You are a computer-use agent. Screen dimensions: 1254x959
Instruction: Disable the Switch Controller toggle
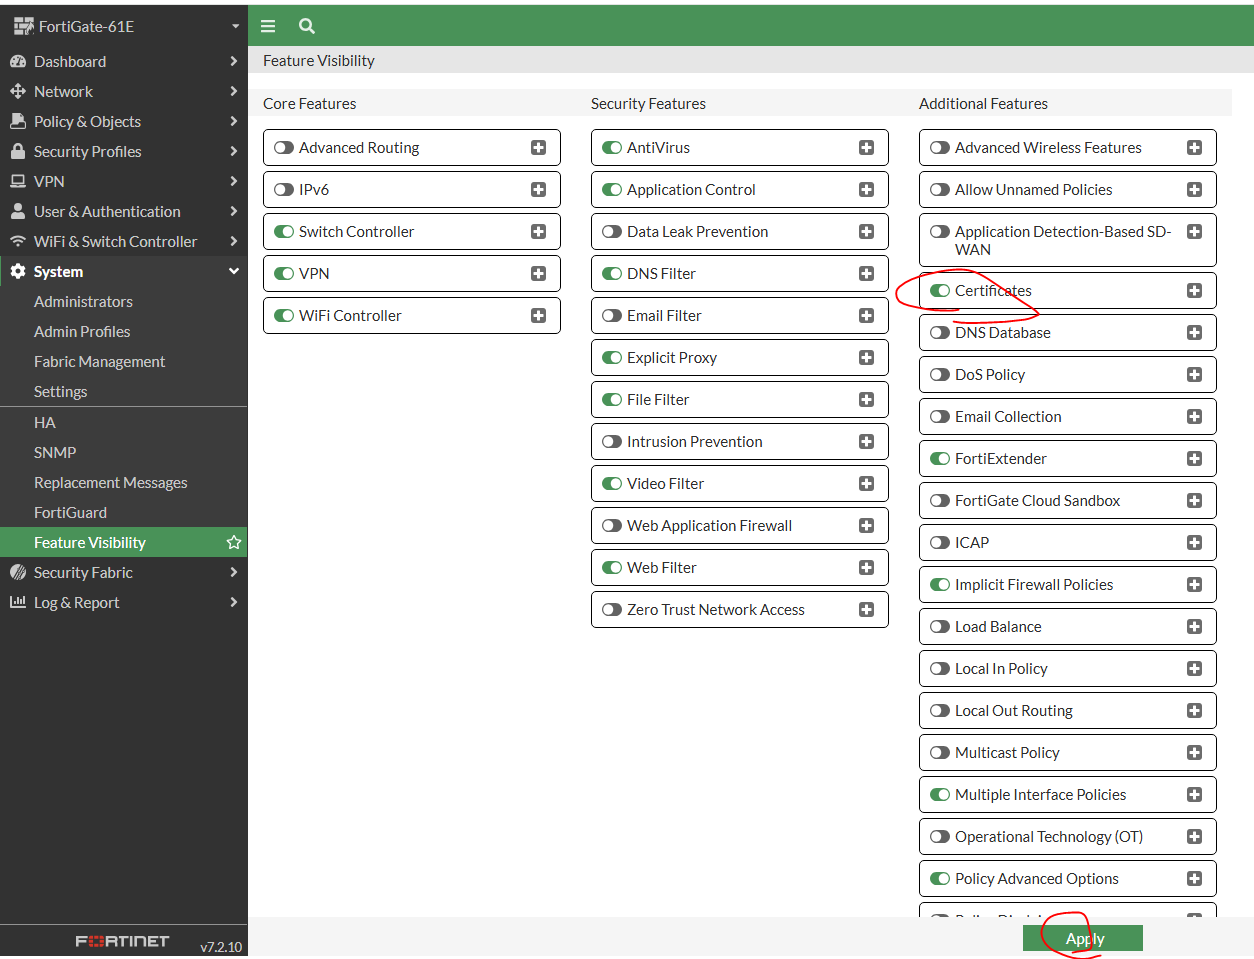[284, 231]
